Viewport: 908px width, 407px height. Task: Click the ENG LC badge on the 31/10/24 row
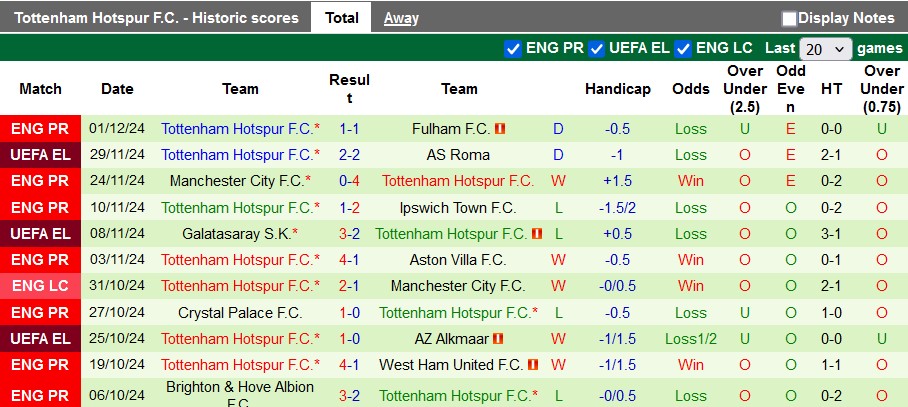coord(40,286)
